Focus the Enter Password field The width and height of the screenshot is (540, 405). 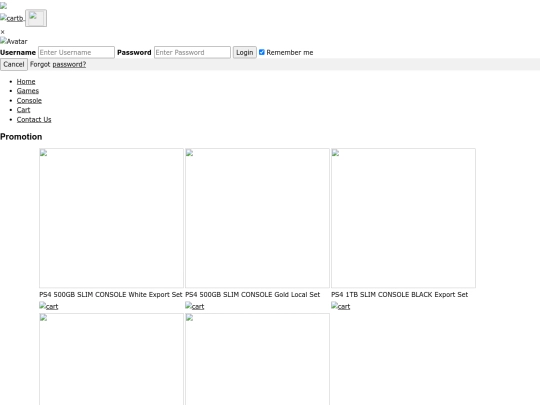pos(192,52)
